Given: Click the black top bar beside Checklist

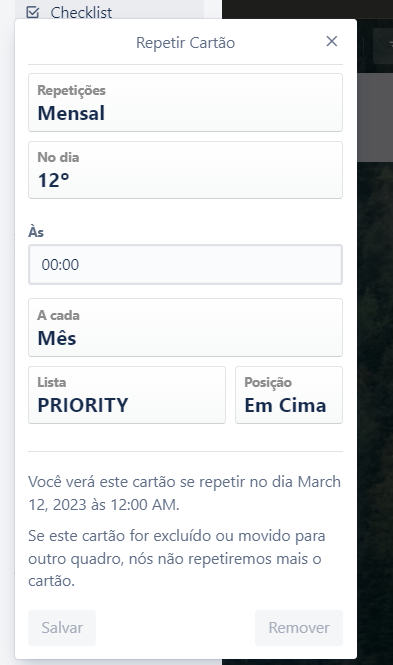Looking at the screenshot, I should point(307,9).
